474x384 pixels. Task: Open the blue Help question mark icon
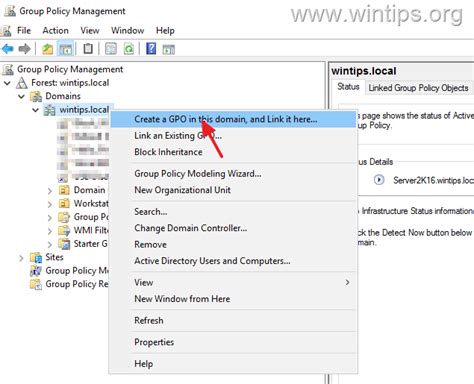coord(151,49)
